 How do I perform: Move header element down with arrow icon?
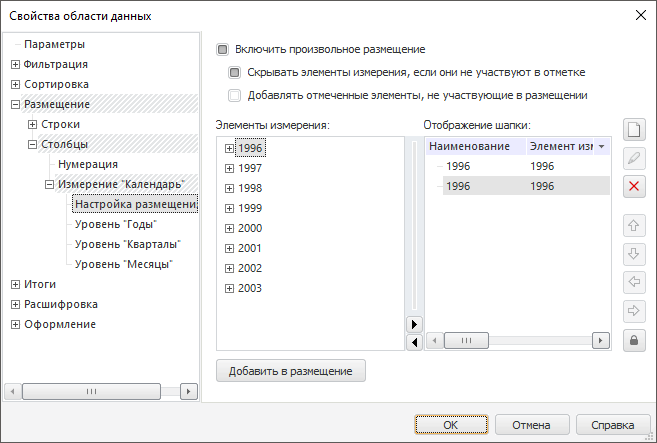(x=633, y=253)
